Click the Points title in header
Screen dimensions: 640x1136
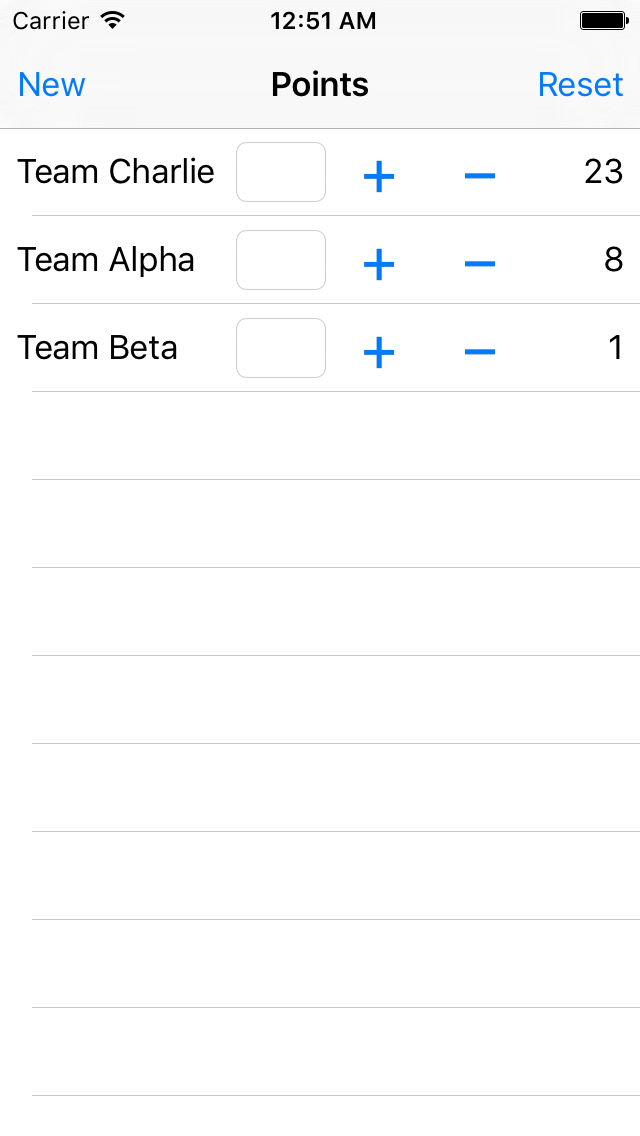(x=320, y=85)
